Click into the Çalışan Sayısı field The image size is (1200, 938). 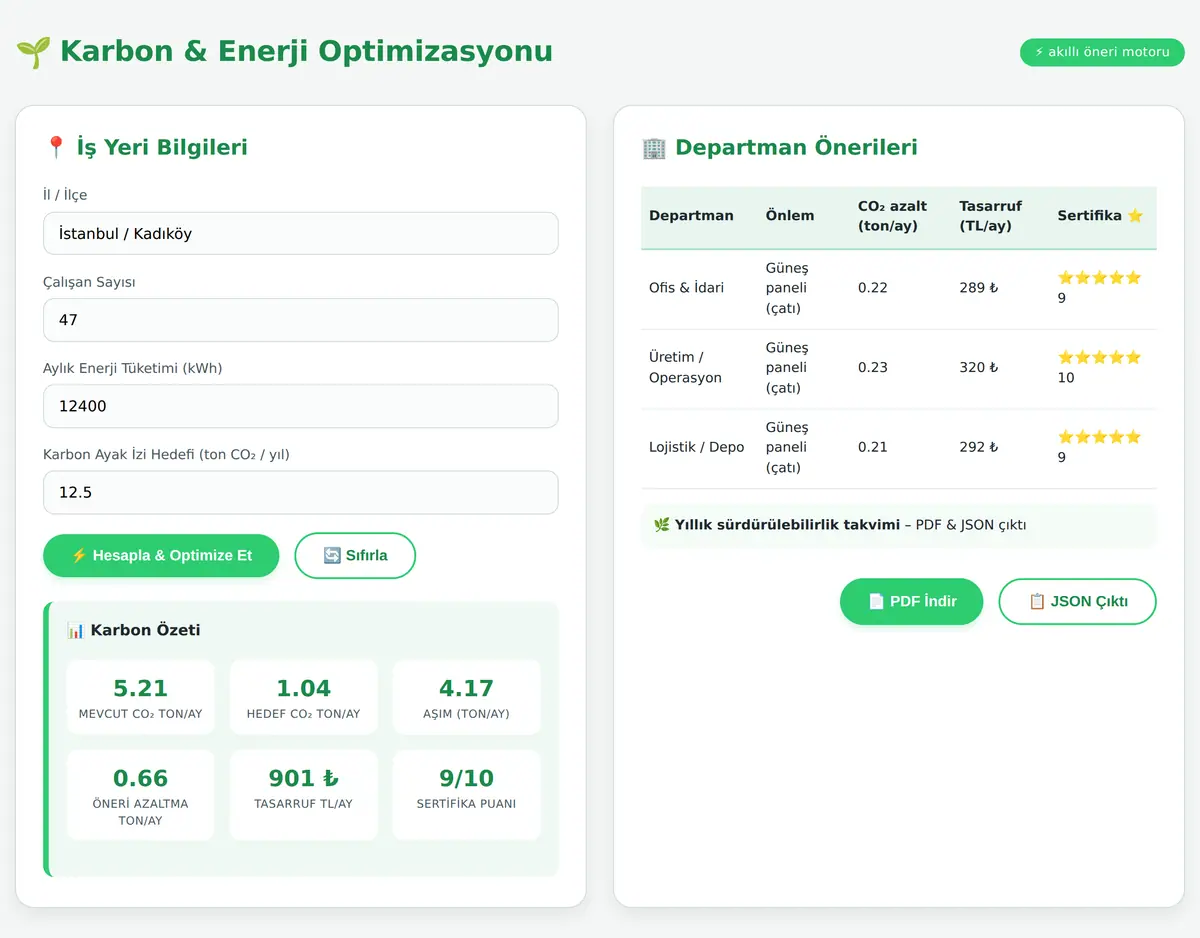pyautogui.click(x=301, y=320)
